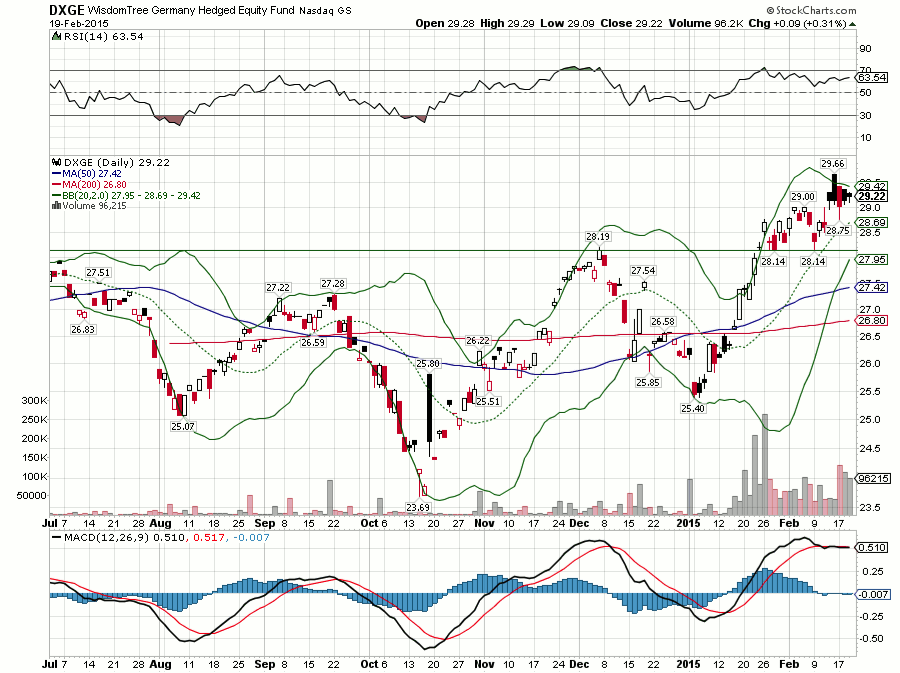Click the 25.80 October price annotation

(428, 363)
